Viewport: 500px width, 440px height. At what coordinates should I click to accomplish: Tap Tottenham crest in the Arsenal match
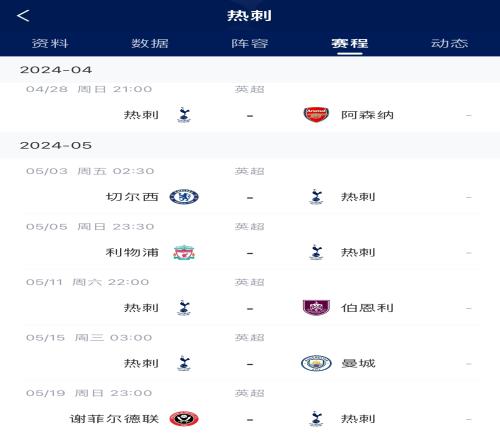tap(184, 115)
